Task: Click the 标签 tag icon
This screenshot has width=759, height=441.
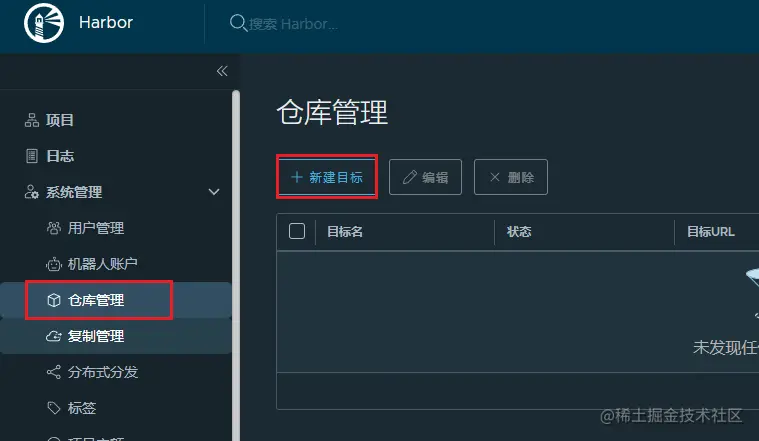Action: pos(54,408)
